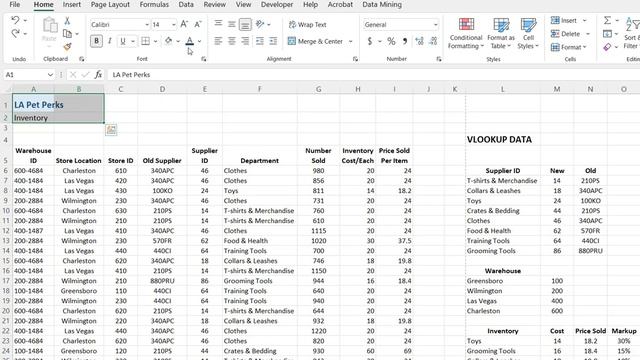
Task: Click the Clear eraser icon
Action: [607, 47]
